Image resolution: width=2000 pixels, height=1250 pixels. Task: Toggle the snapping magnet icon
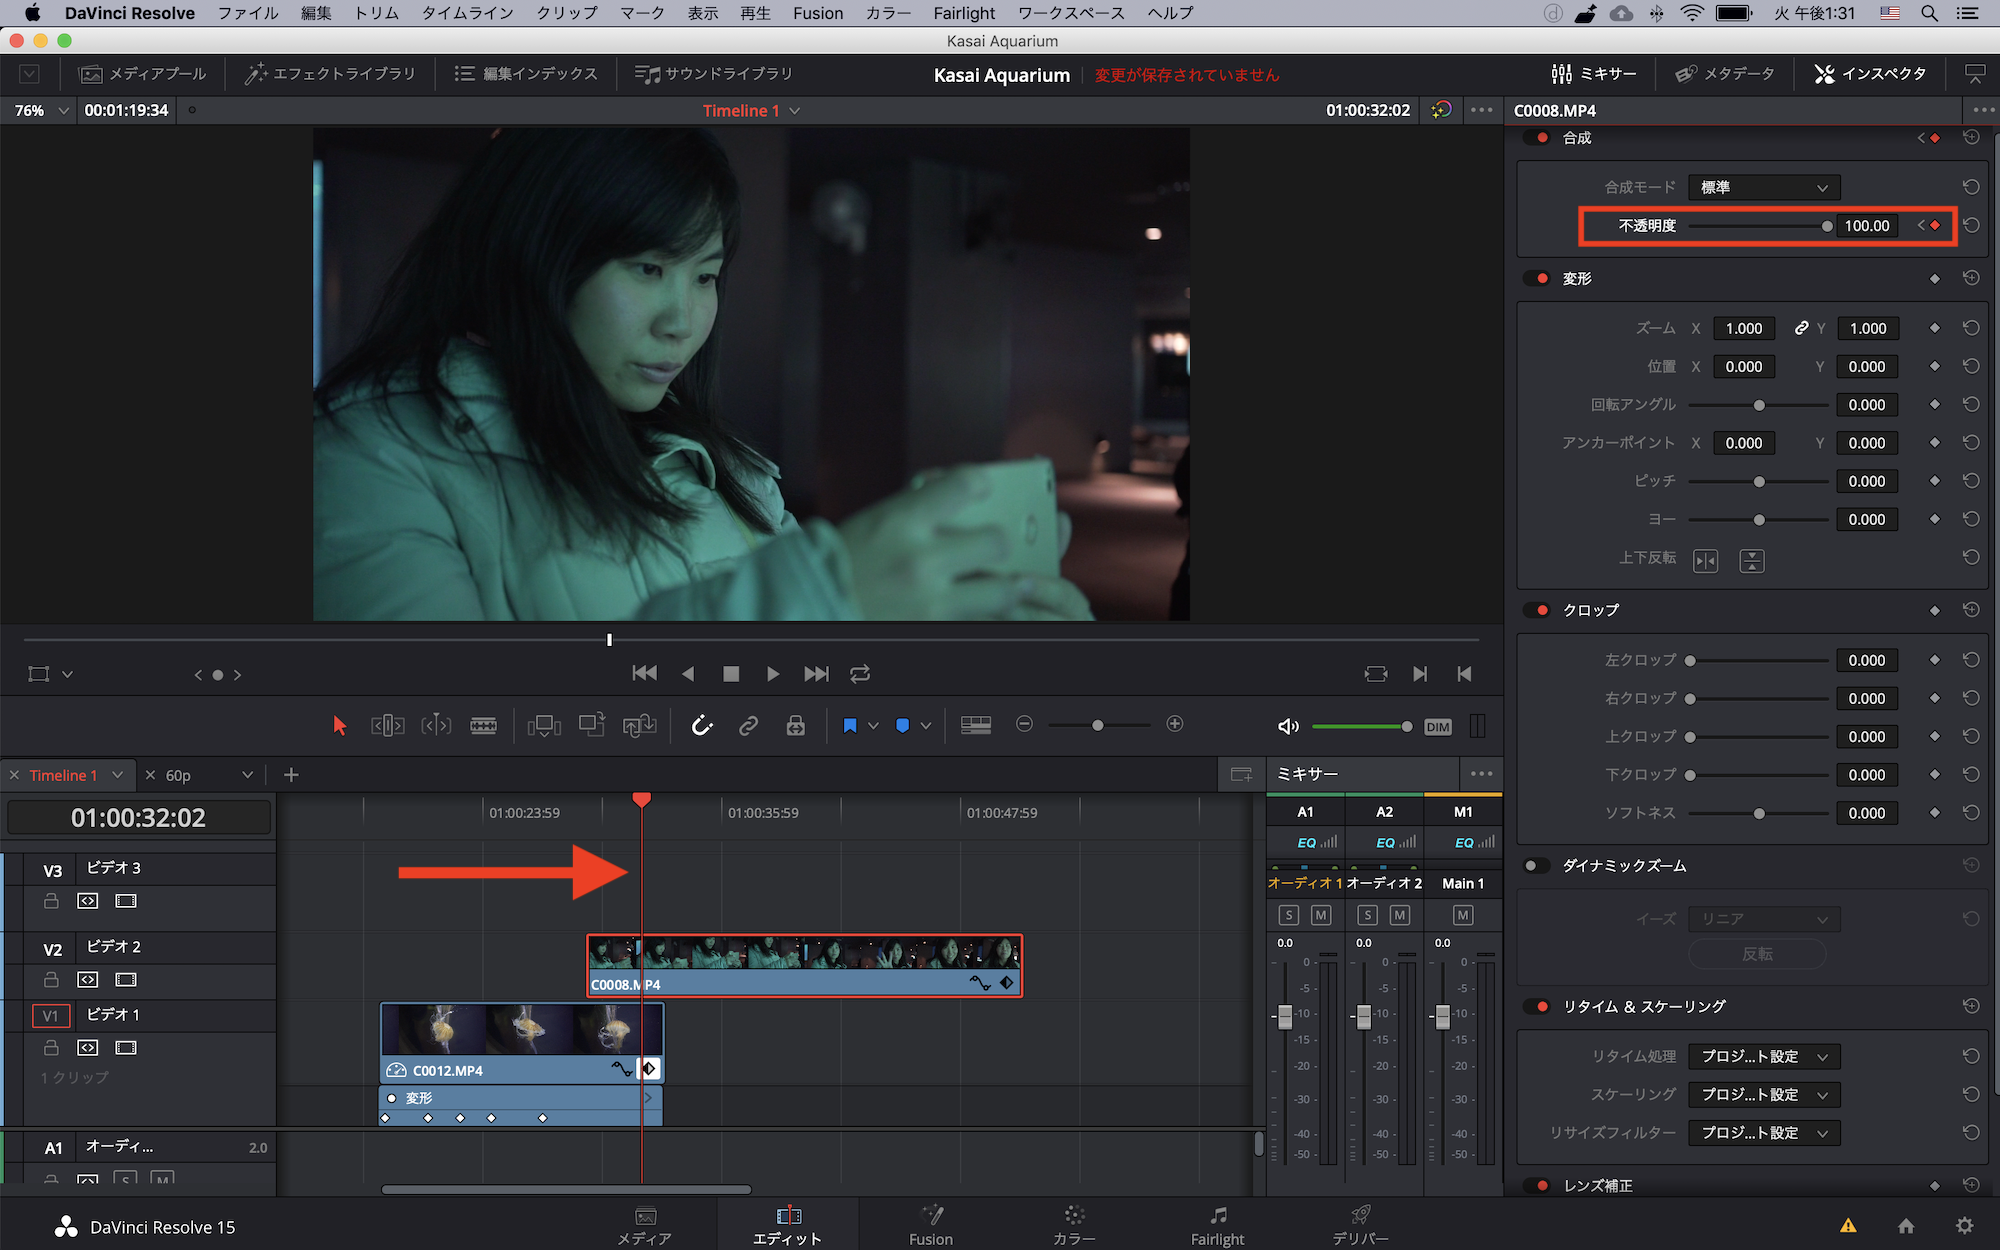click(702, 725)
